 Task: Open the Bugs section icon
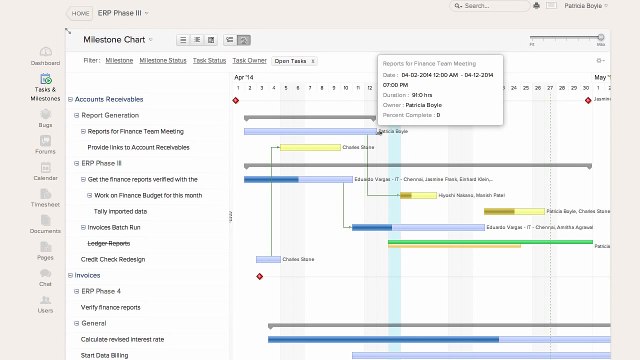45,114
